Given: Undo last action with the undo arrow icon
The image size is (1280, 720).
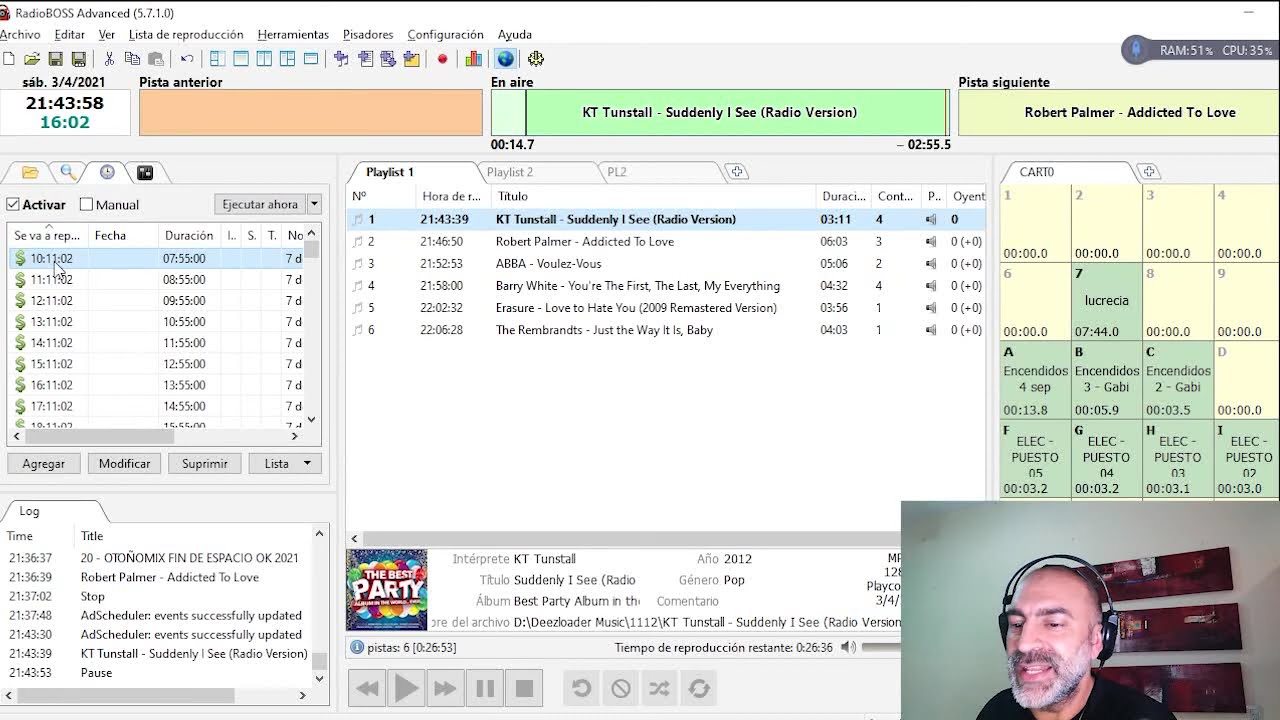Looking at the screenshot, I should tap(187, 59).
